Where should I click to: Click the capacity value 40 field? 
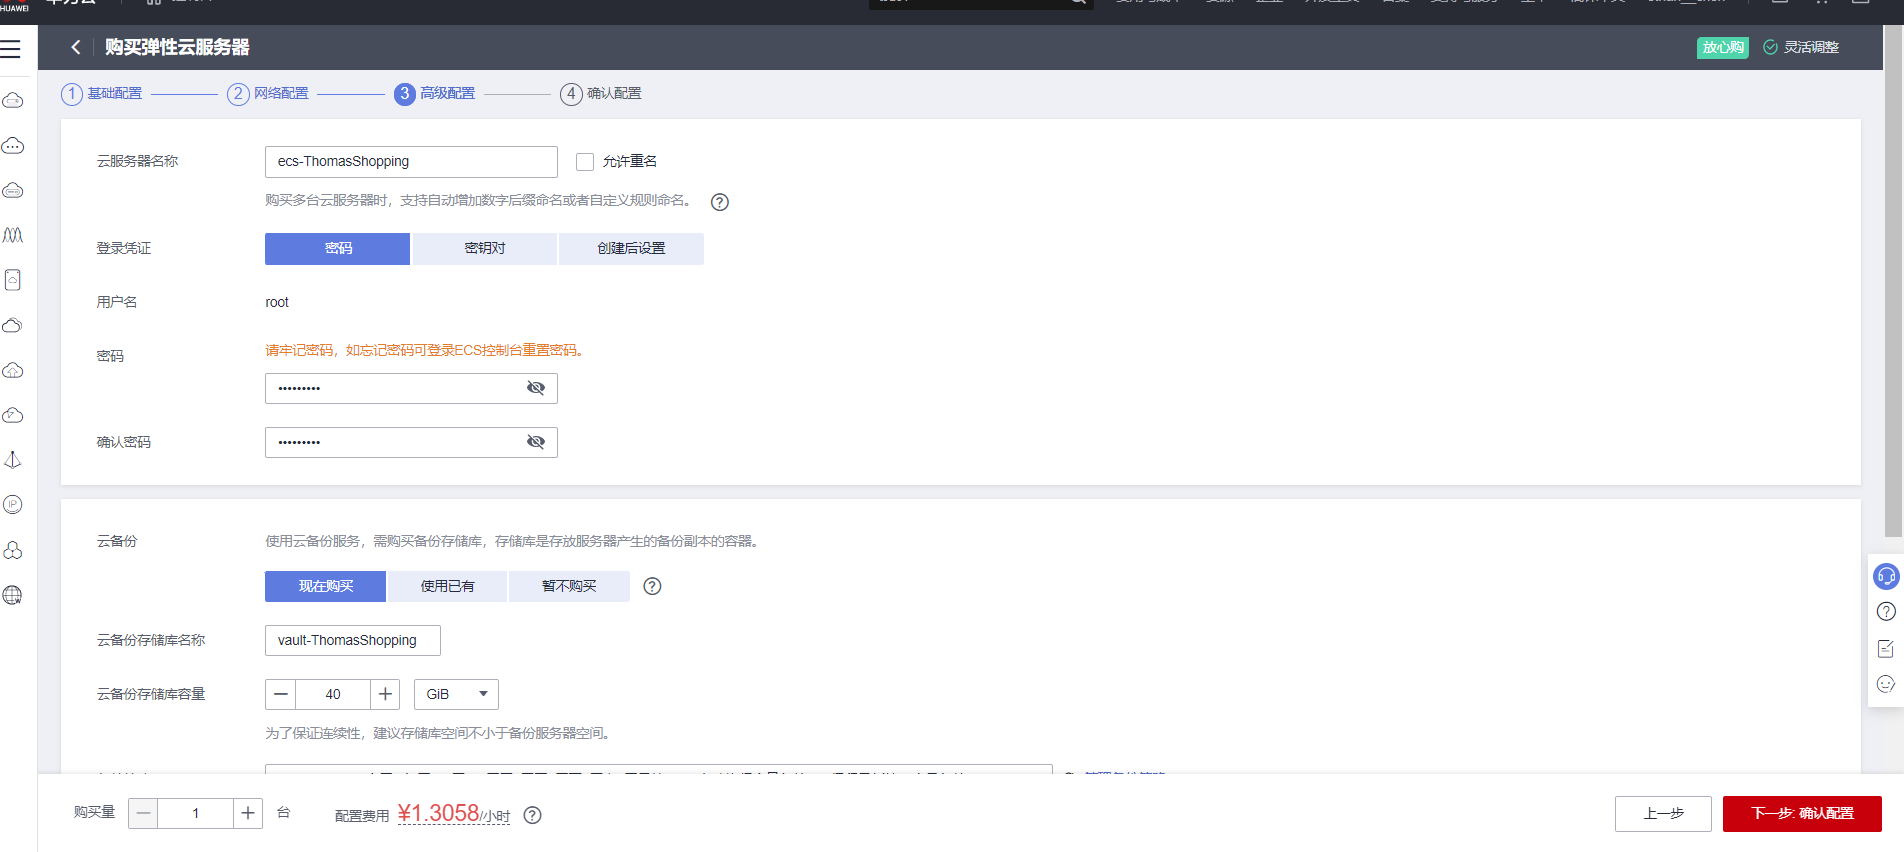pyautogui.click(x=333, y=694)
